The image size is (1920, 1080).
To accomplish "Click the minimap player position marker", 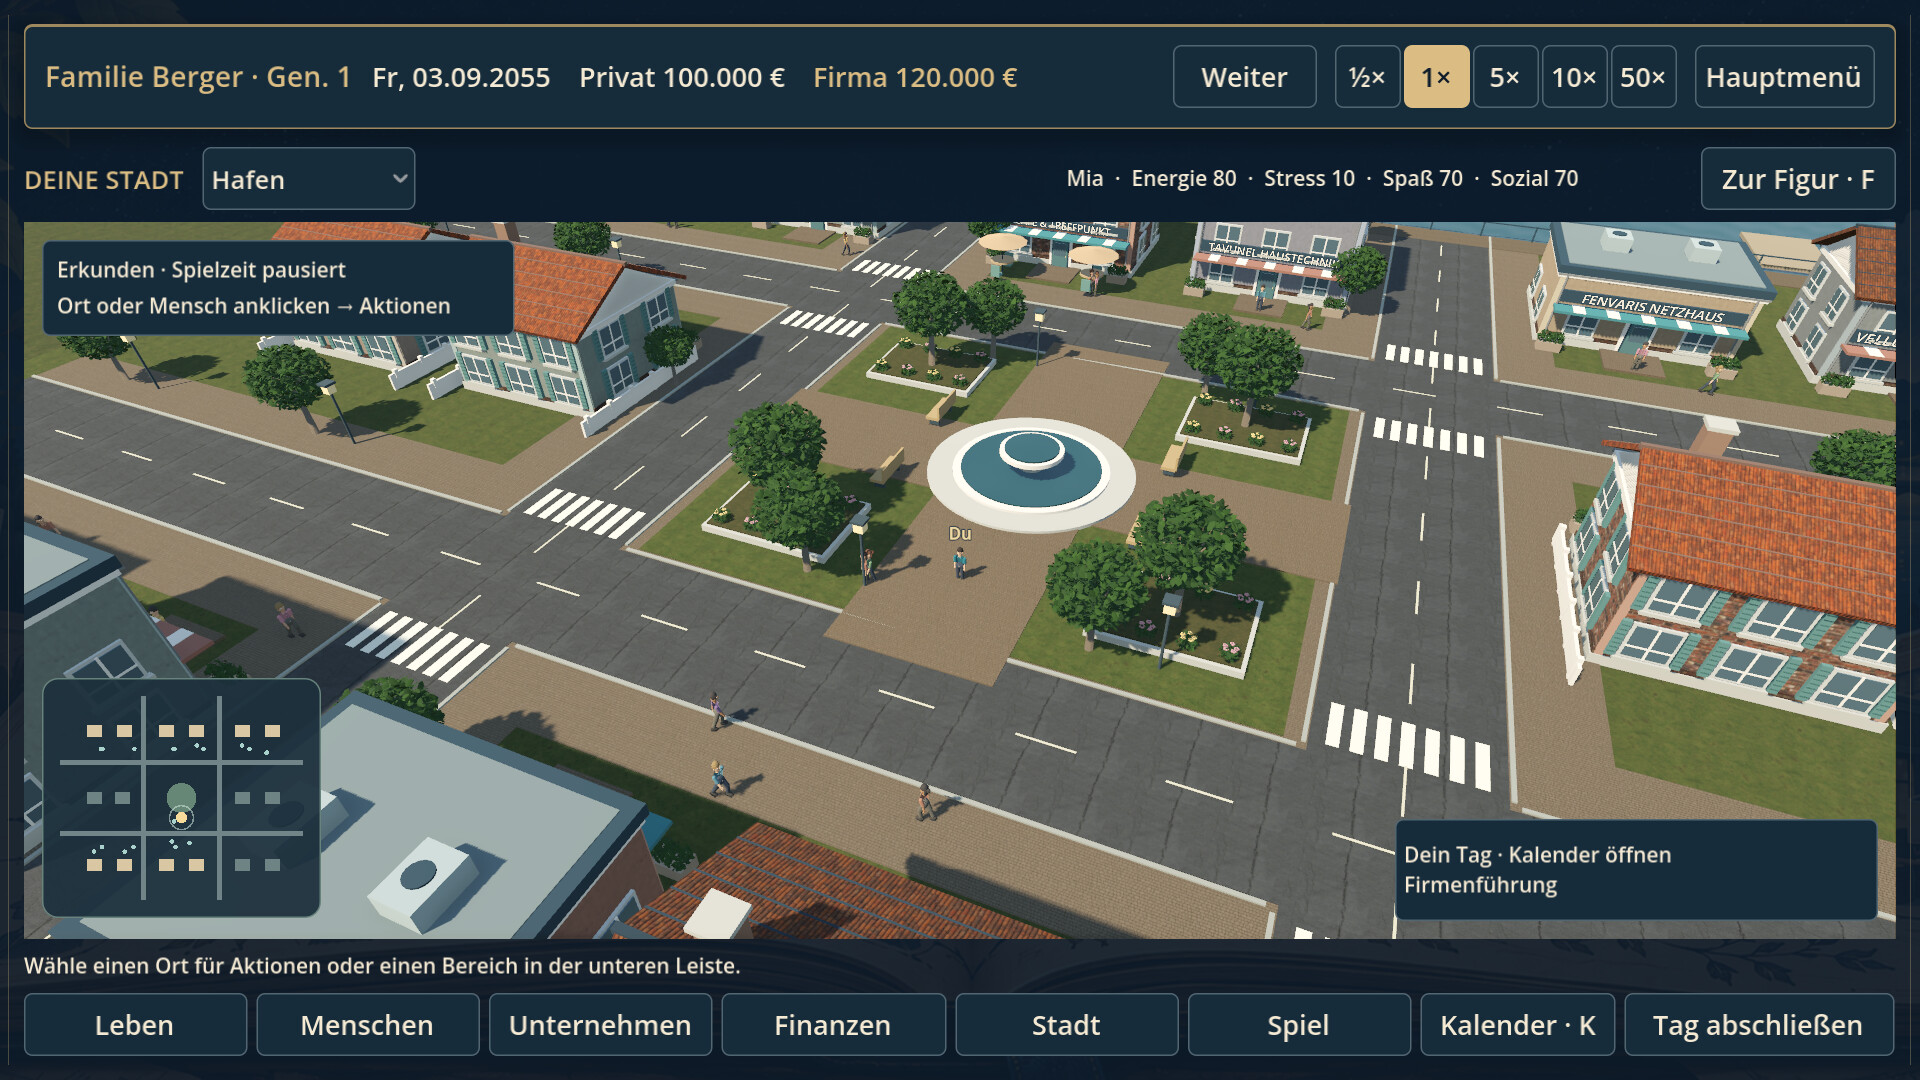I will click(x=181, y=818).
